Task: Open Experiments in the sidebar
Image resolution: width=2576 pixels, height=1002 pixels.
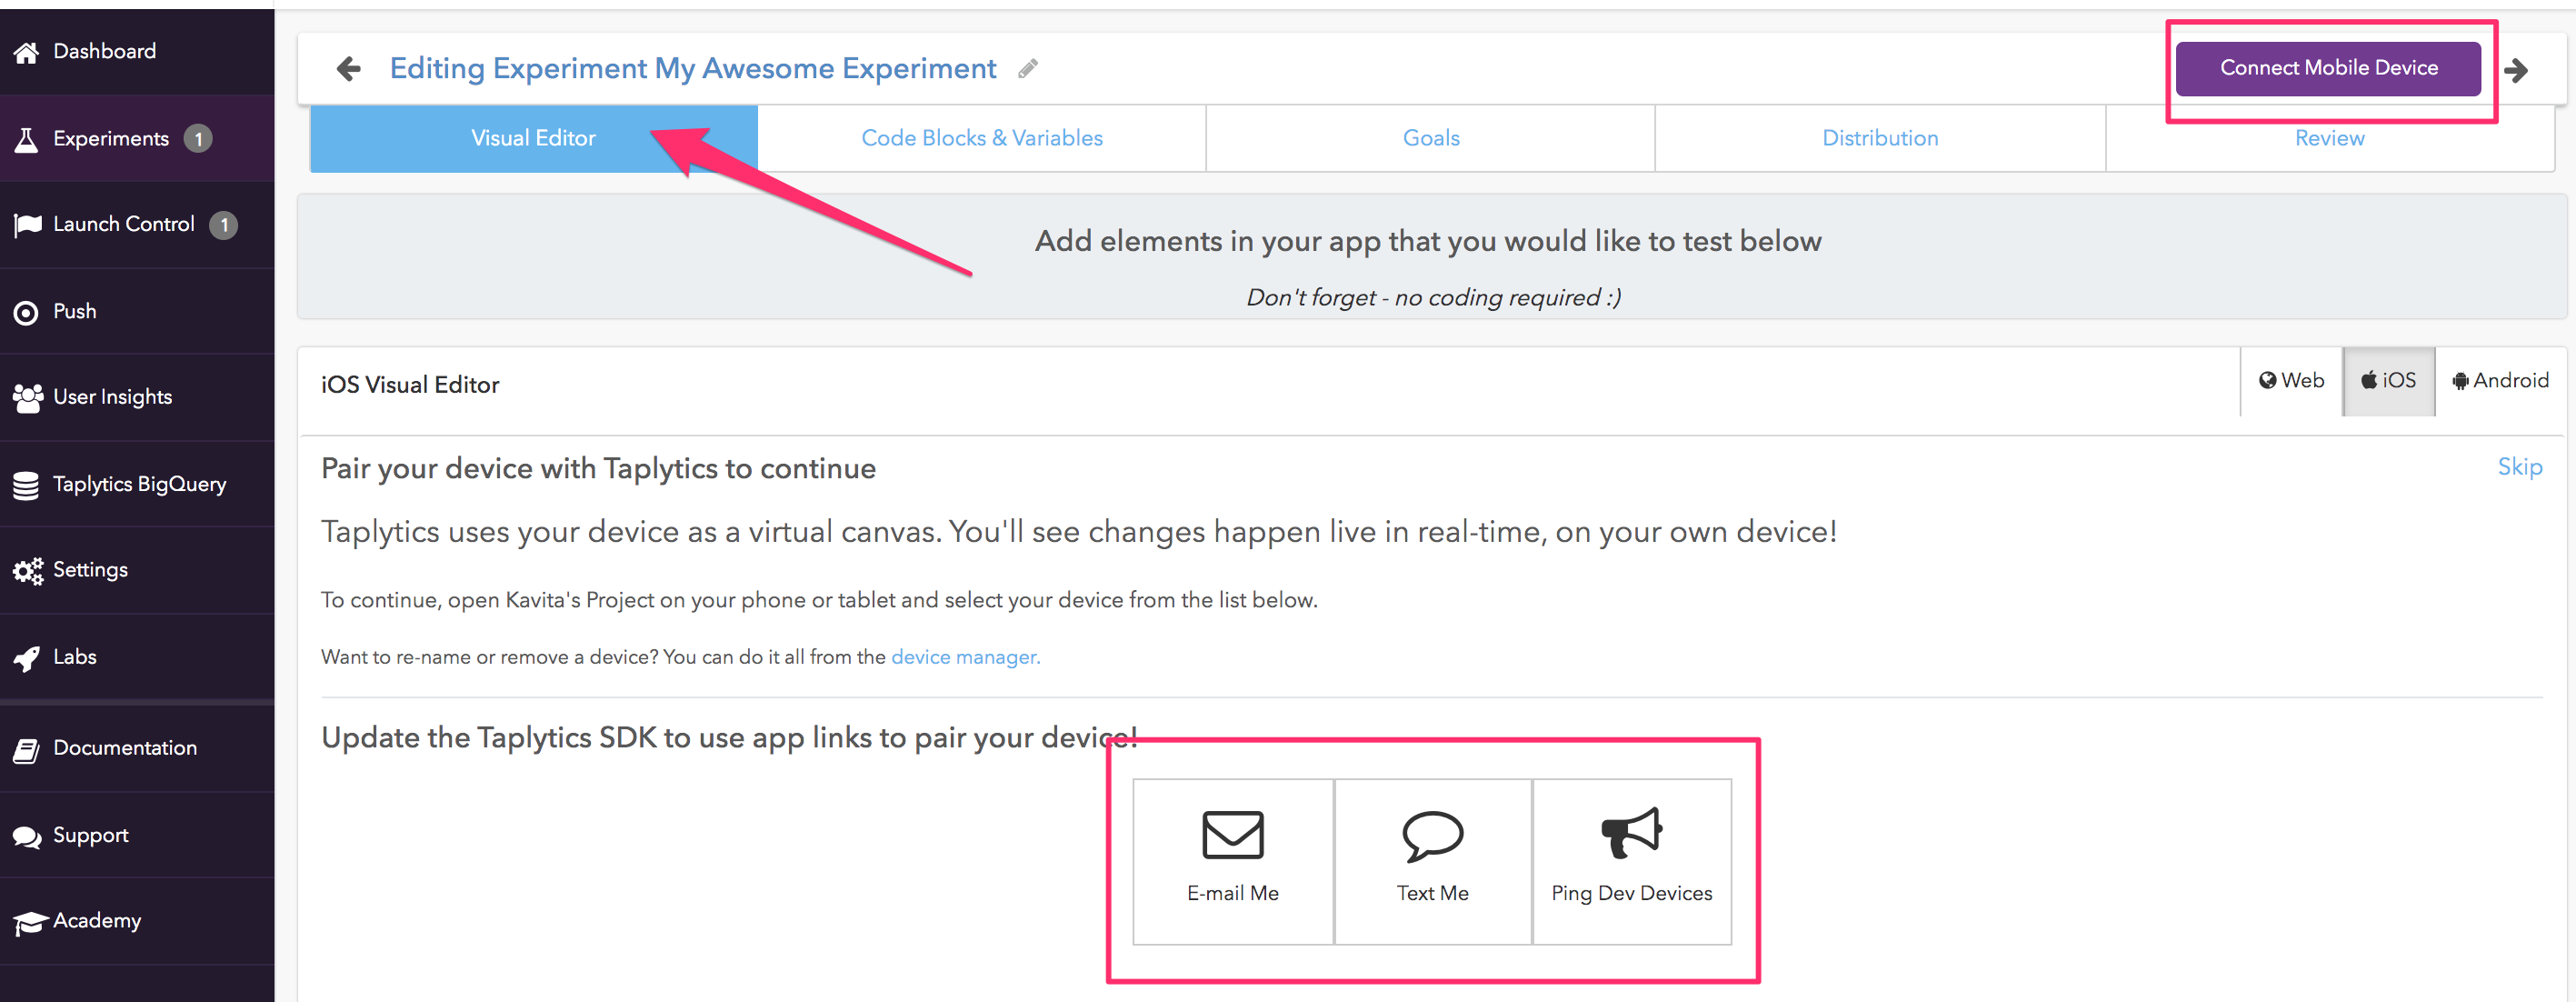Action: coord(110,139)
